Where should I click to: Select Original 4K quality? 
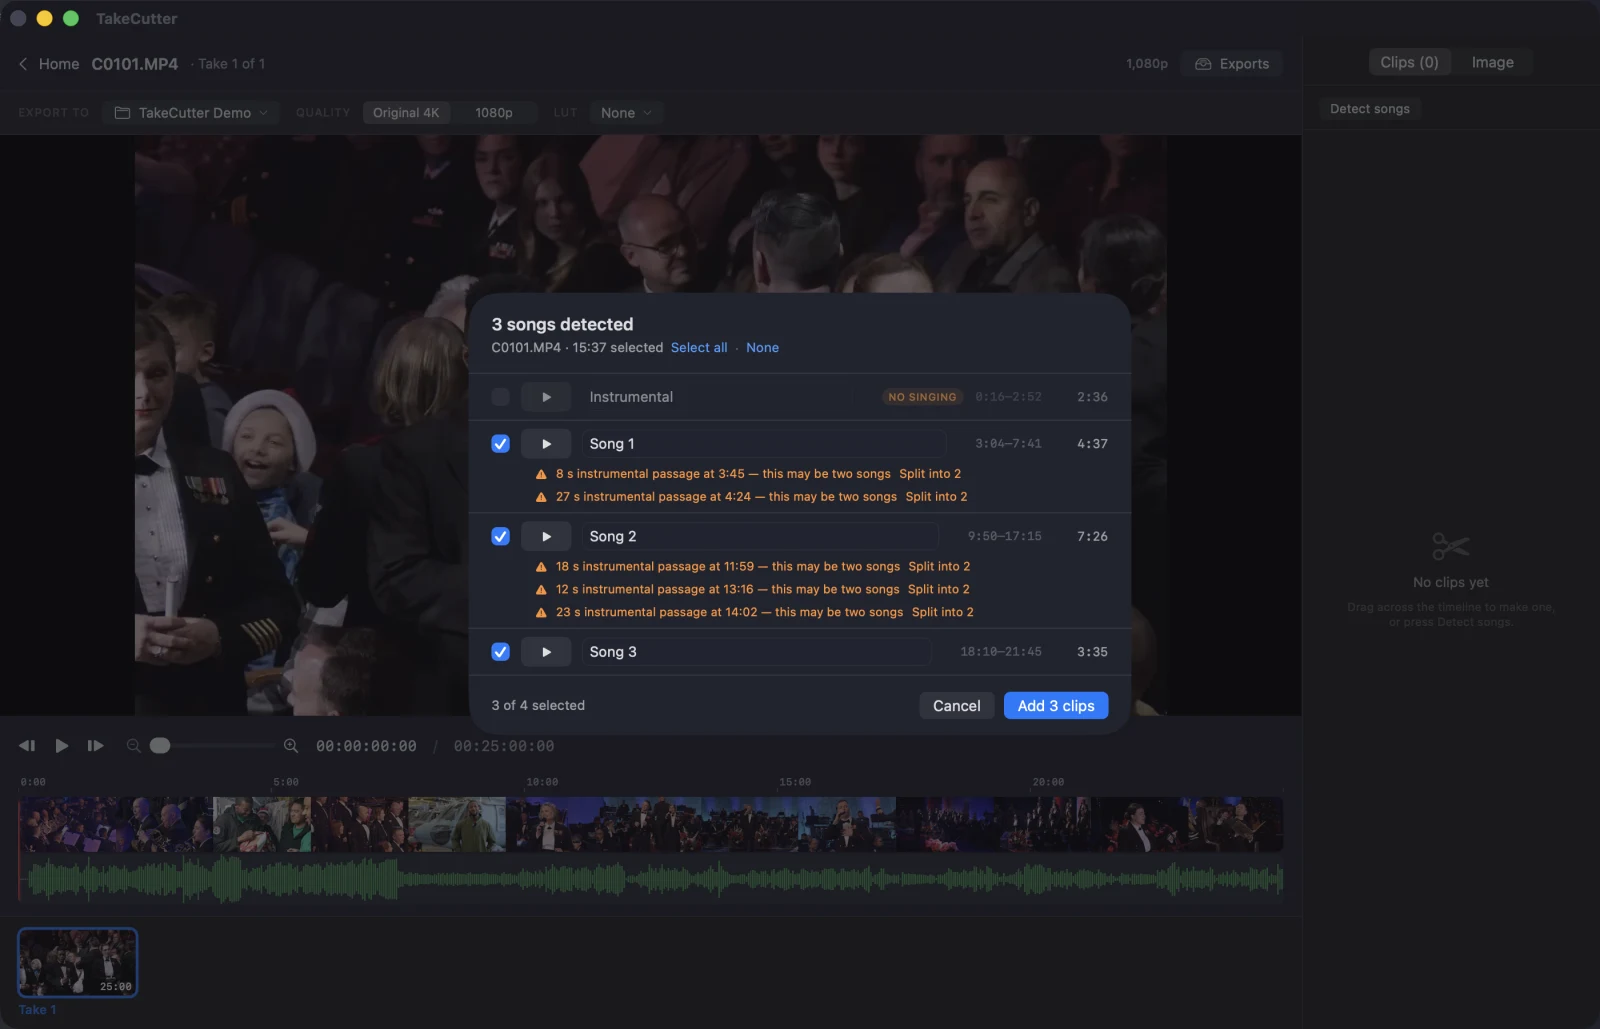tap(406, 113)
